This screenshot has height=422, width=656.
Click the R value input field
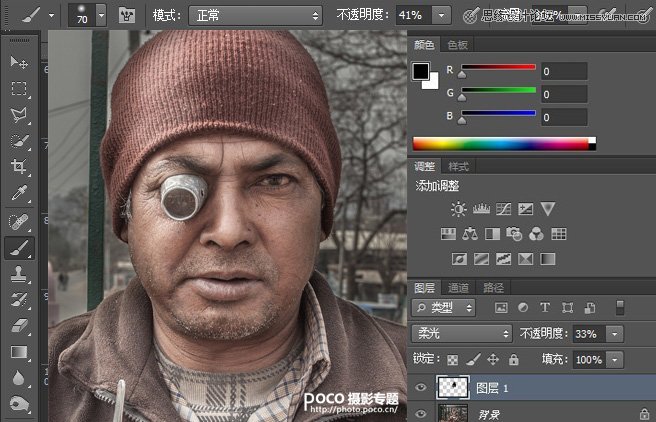[564, 71]
